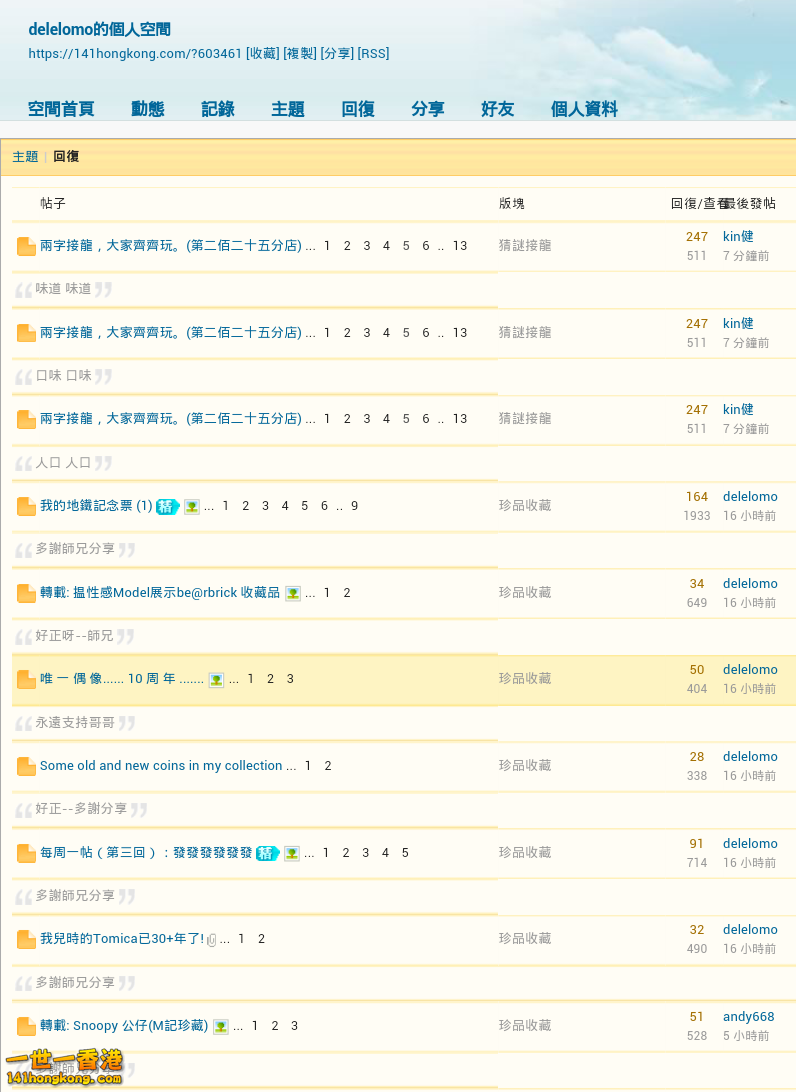Open Some old and new coins thread

tap(161, 765)
